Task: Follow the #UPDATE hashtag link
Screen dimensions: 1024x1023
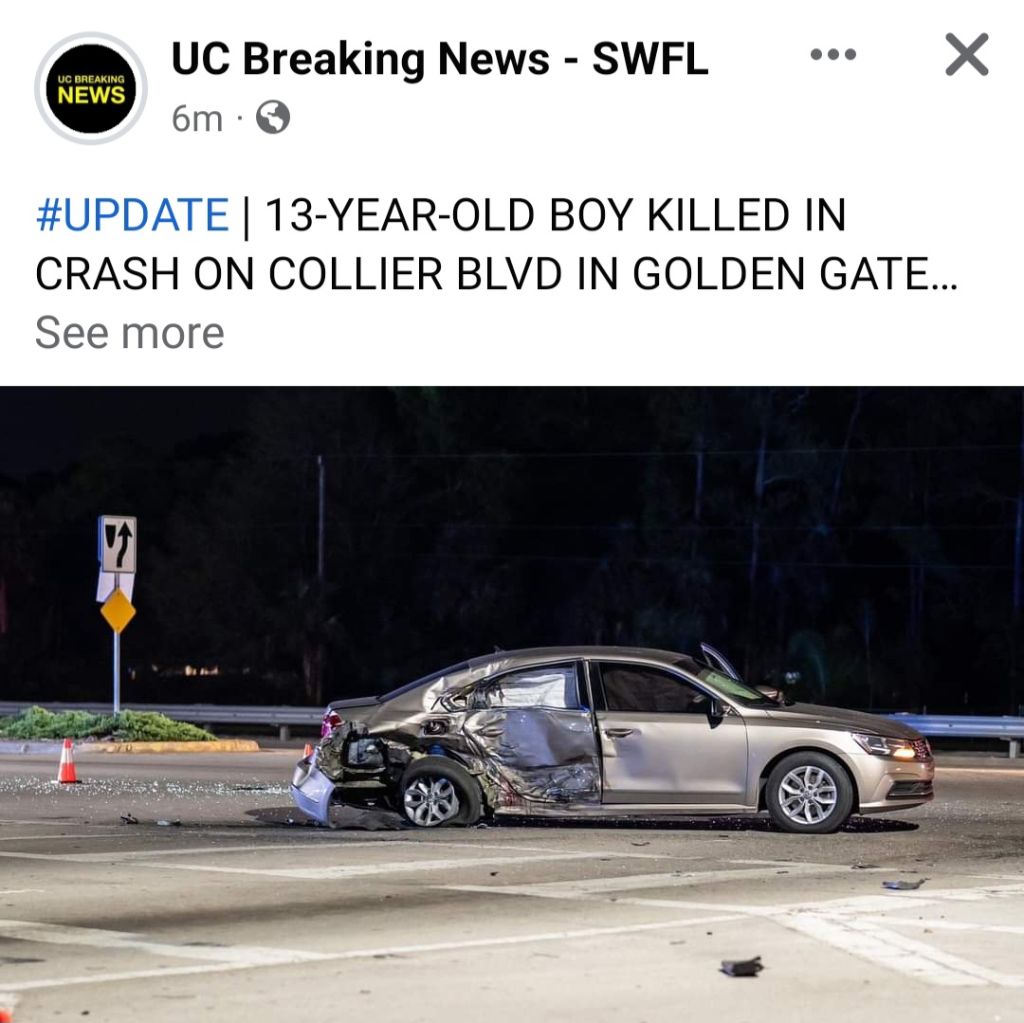Action: point(133,215)
